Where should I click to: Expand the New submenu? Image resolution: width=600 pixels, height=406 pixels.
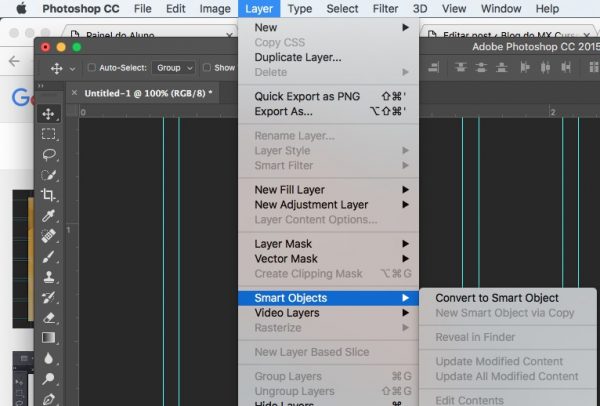tap(328, 28)
